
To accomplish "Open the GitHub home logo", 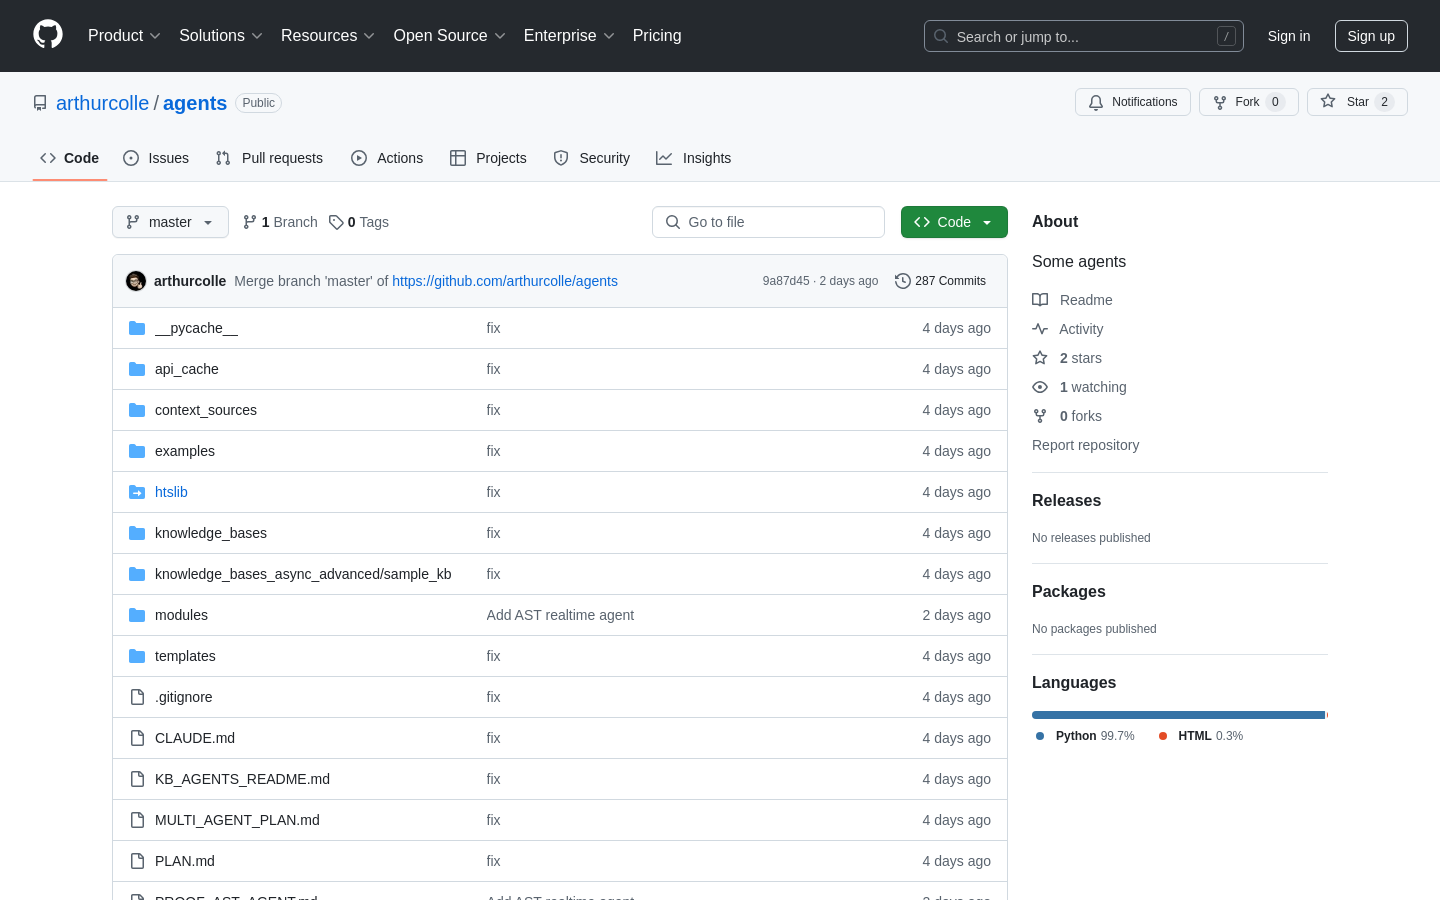I will click(x=48, y=35).
